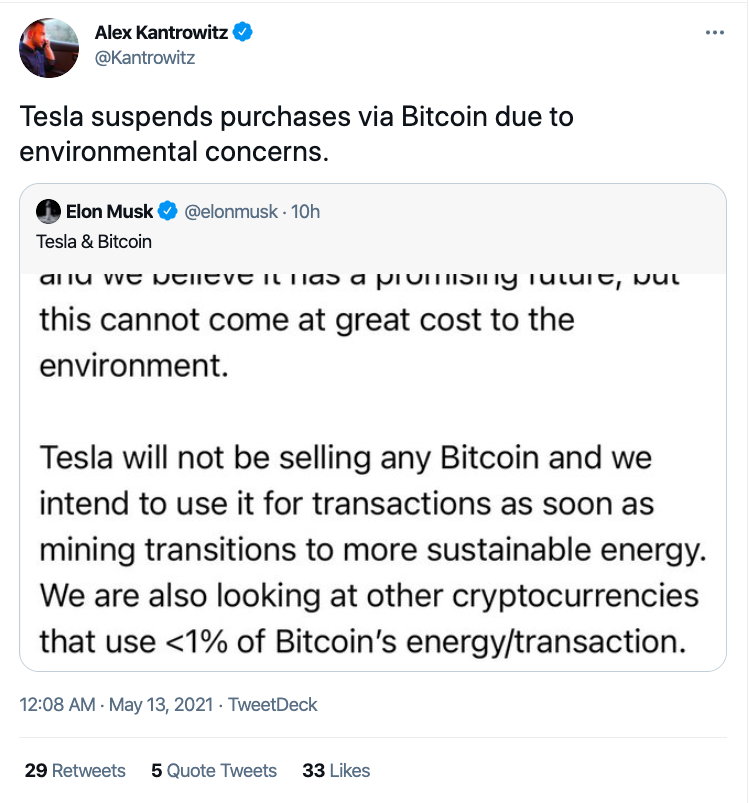Click Elon Musk's verified checkmark badge
The height and width of the screenshot is (803, 750).
pos(169,212)
